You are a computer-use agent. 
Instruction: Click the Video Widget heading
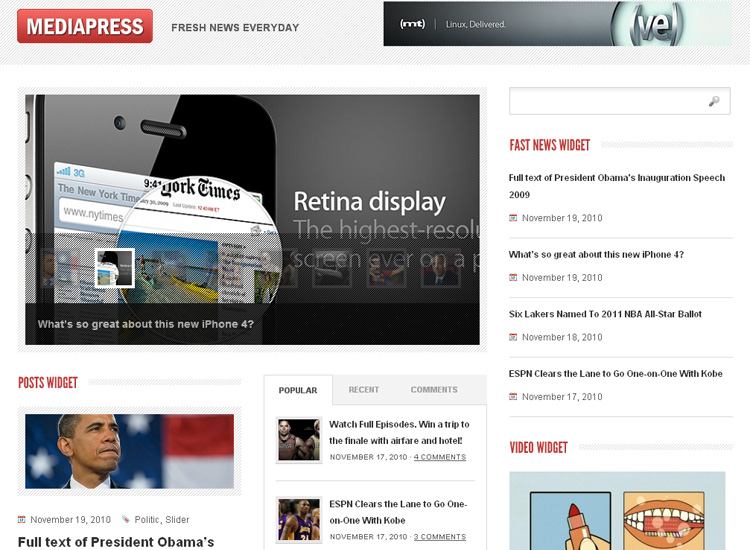539,447
